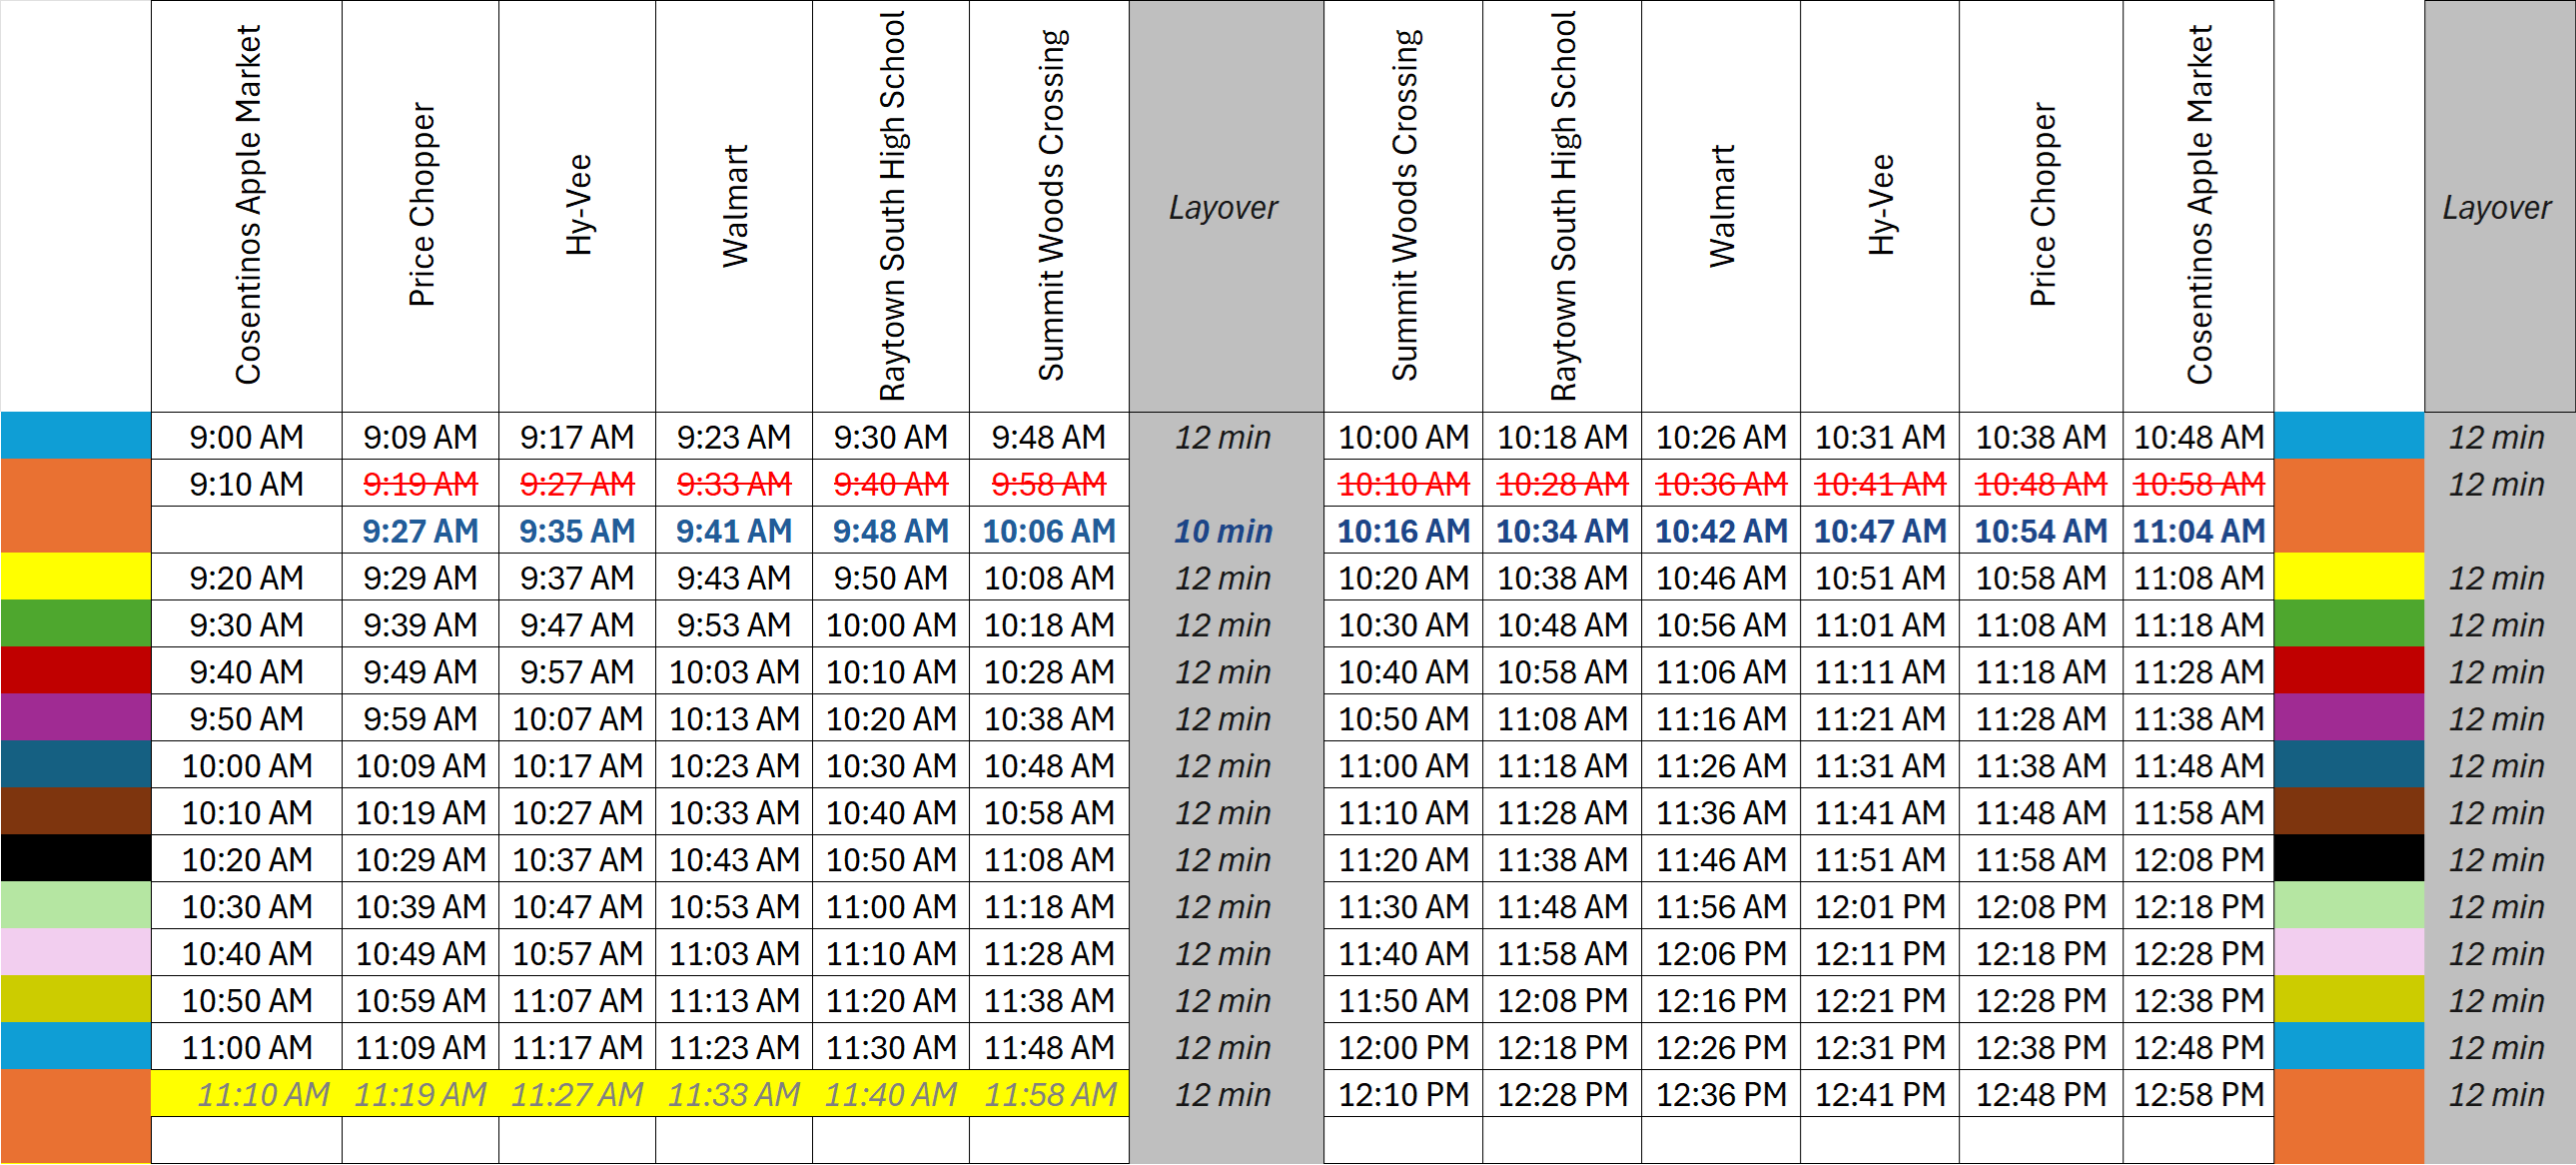The width and height of the screenshot is (2576, 1165).
Task: Select the highlighted 11:58 AM cell
Action: tap(1050, 1094)
